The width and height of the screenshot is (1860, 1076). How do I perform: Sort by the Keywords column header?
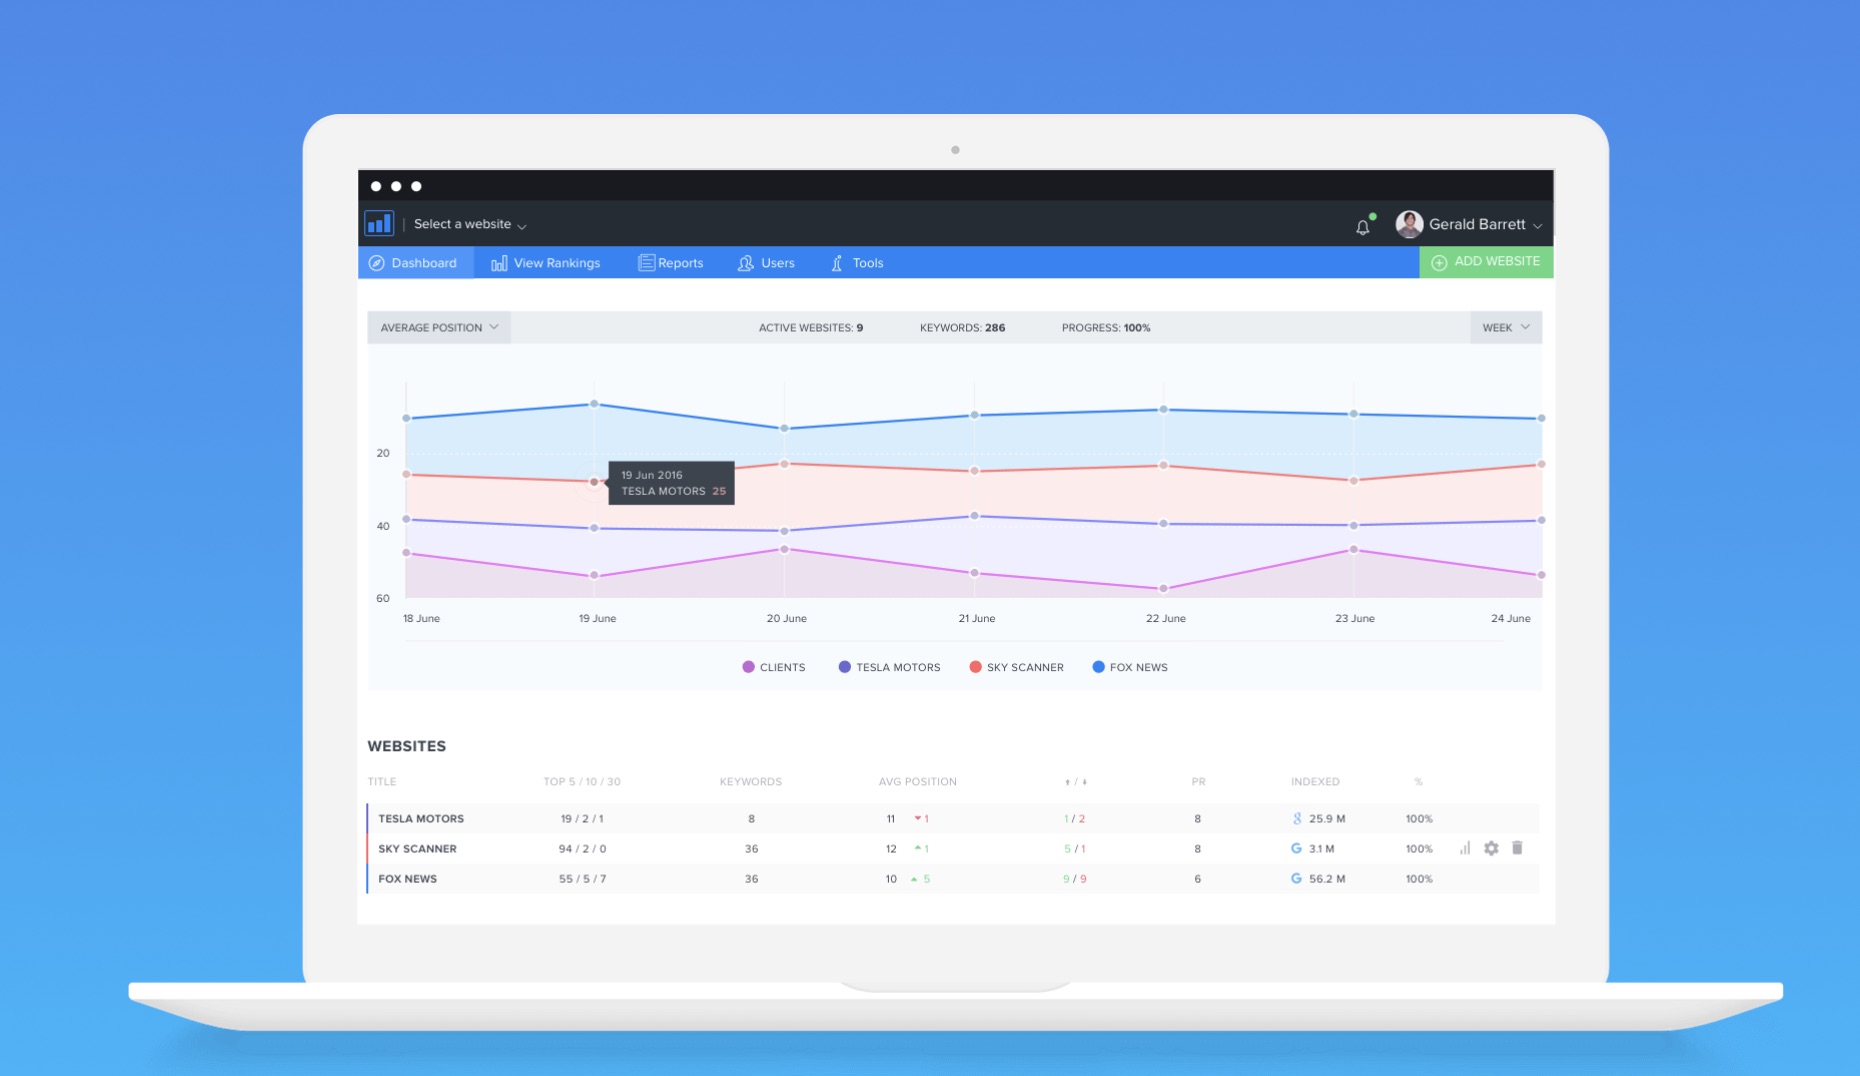(750, 782)
